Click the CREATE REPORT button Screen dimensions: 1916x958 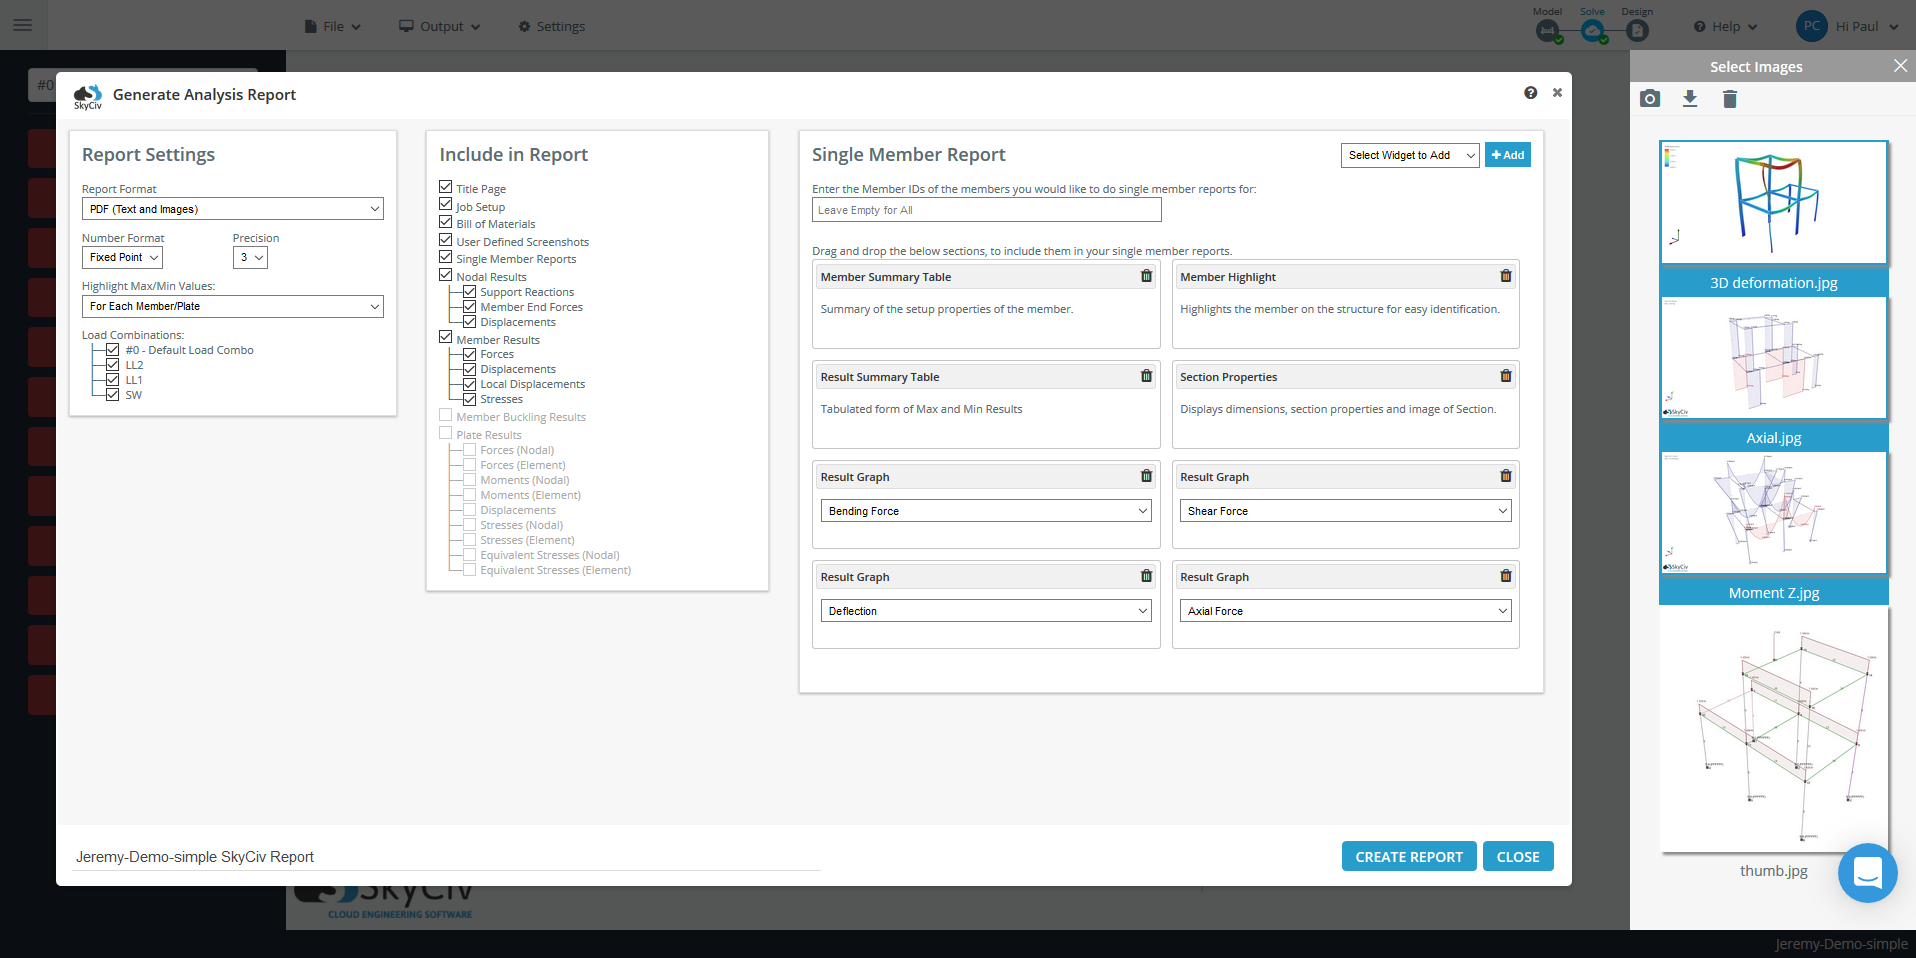(1408, 856)
